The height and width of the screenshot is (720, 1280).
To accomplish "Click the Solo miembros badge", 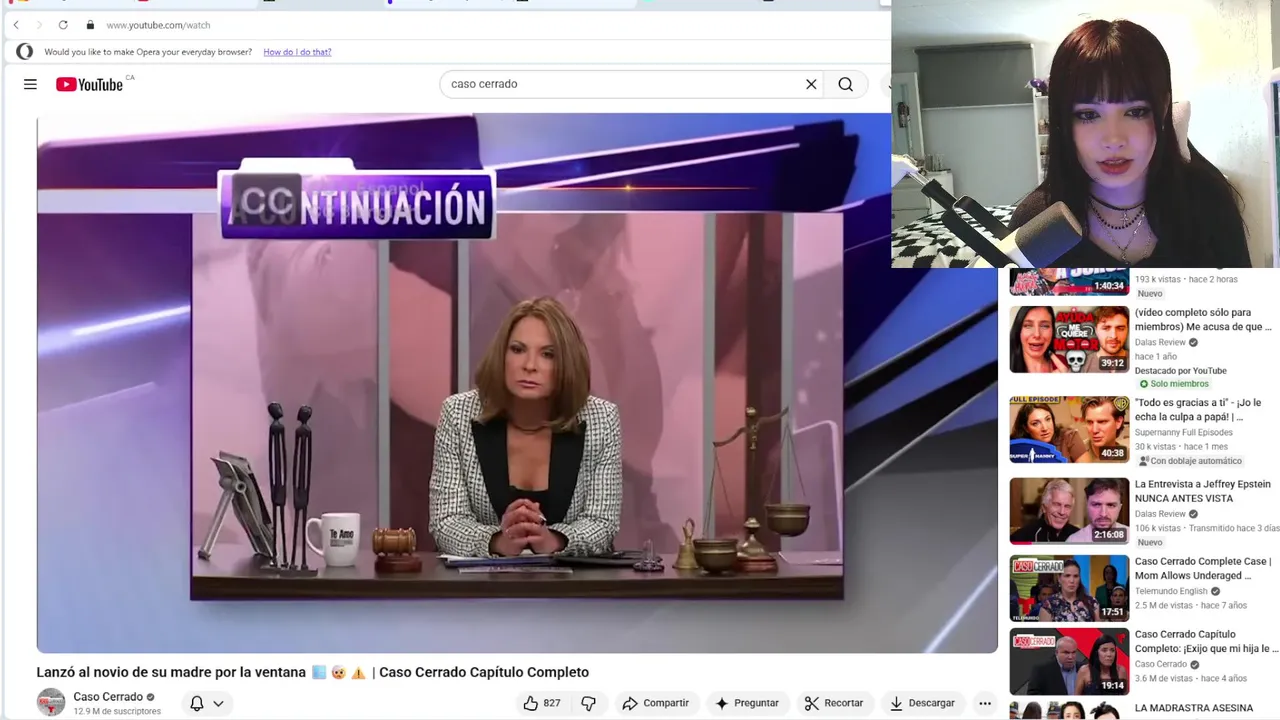I will pyautogui.click(x=1174, y=384).
